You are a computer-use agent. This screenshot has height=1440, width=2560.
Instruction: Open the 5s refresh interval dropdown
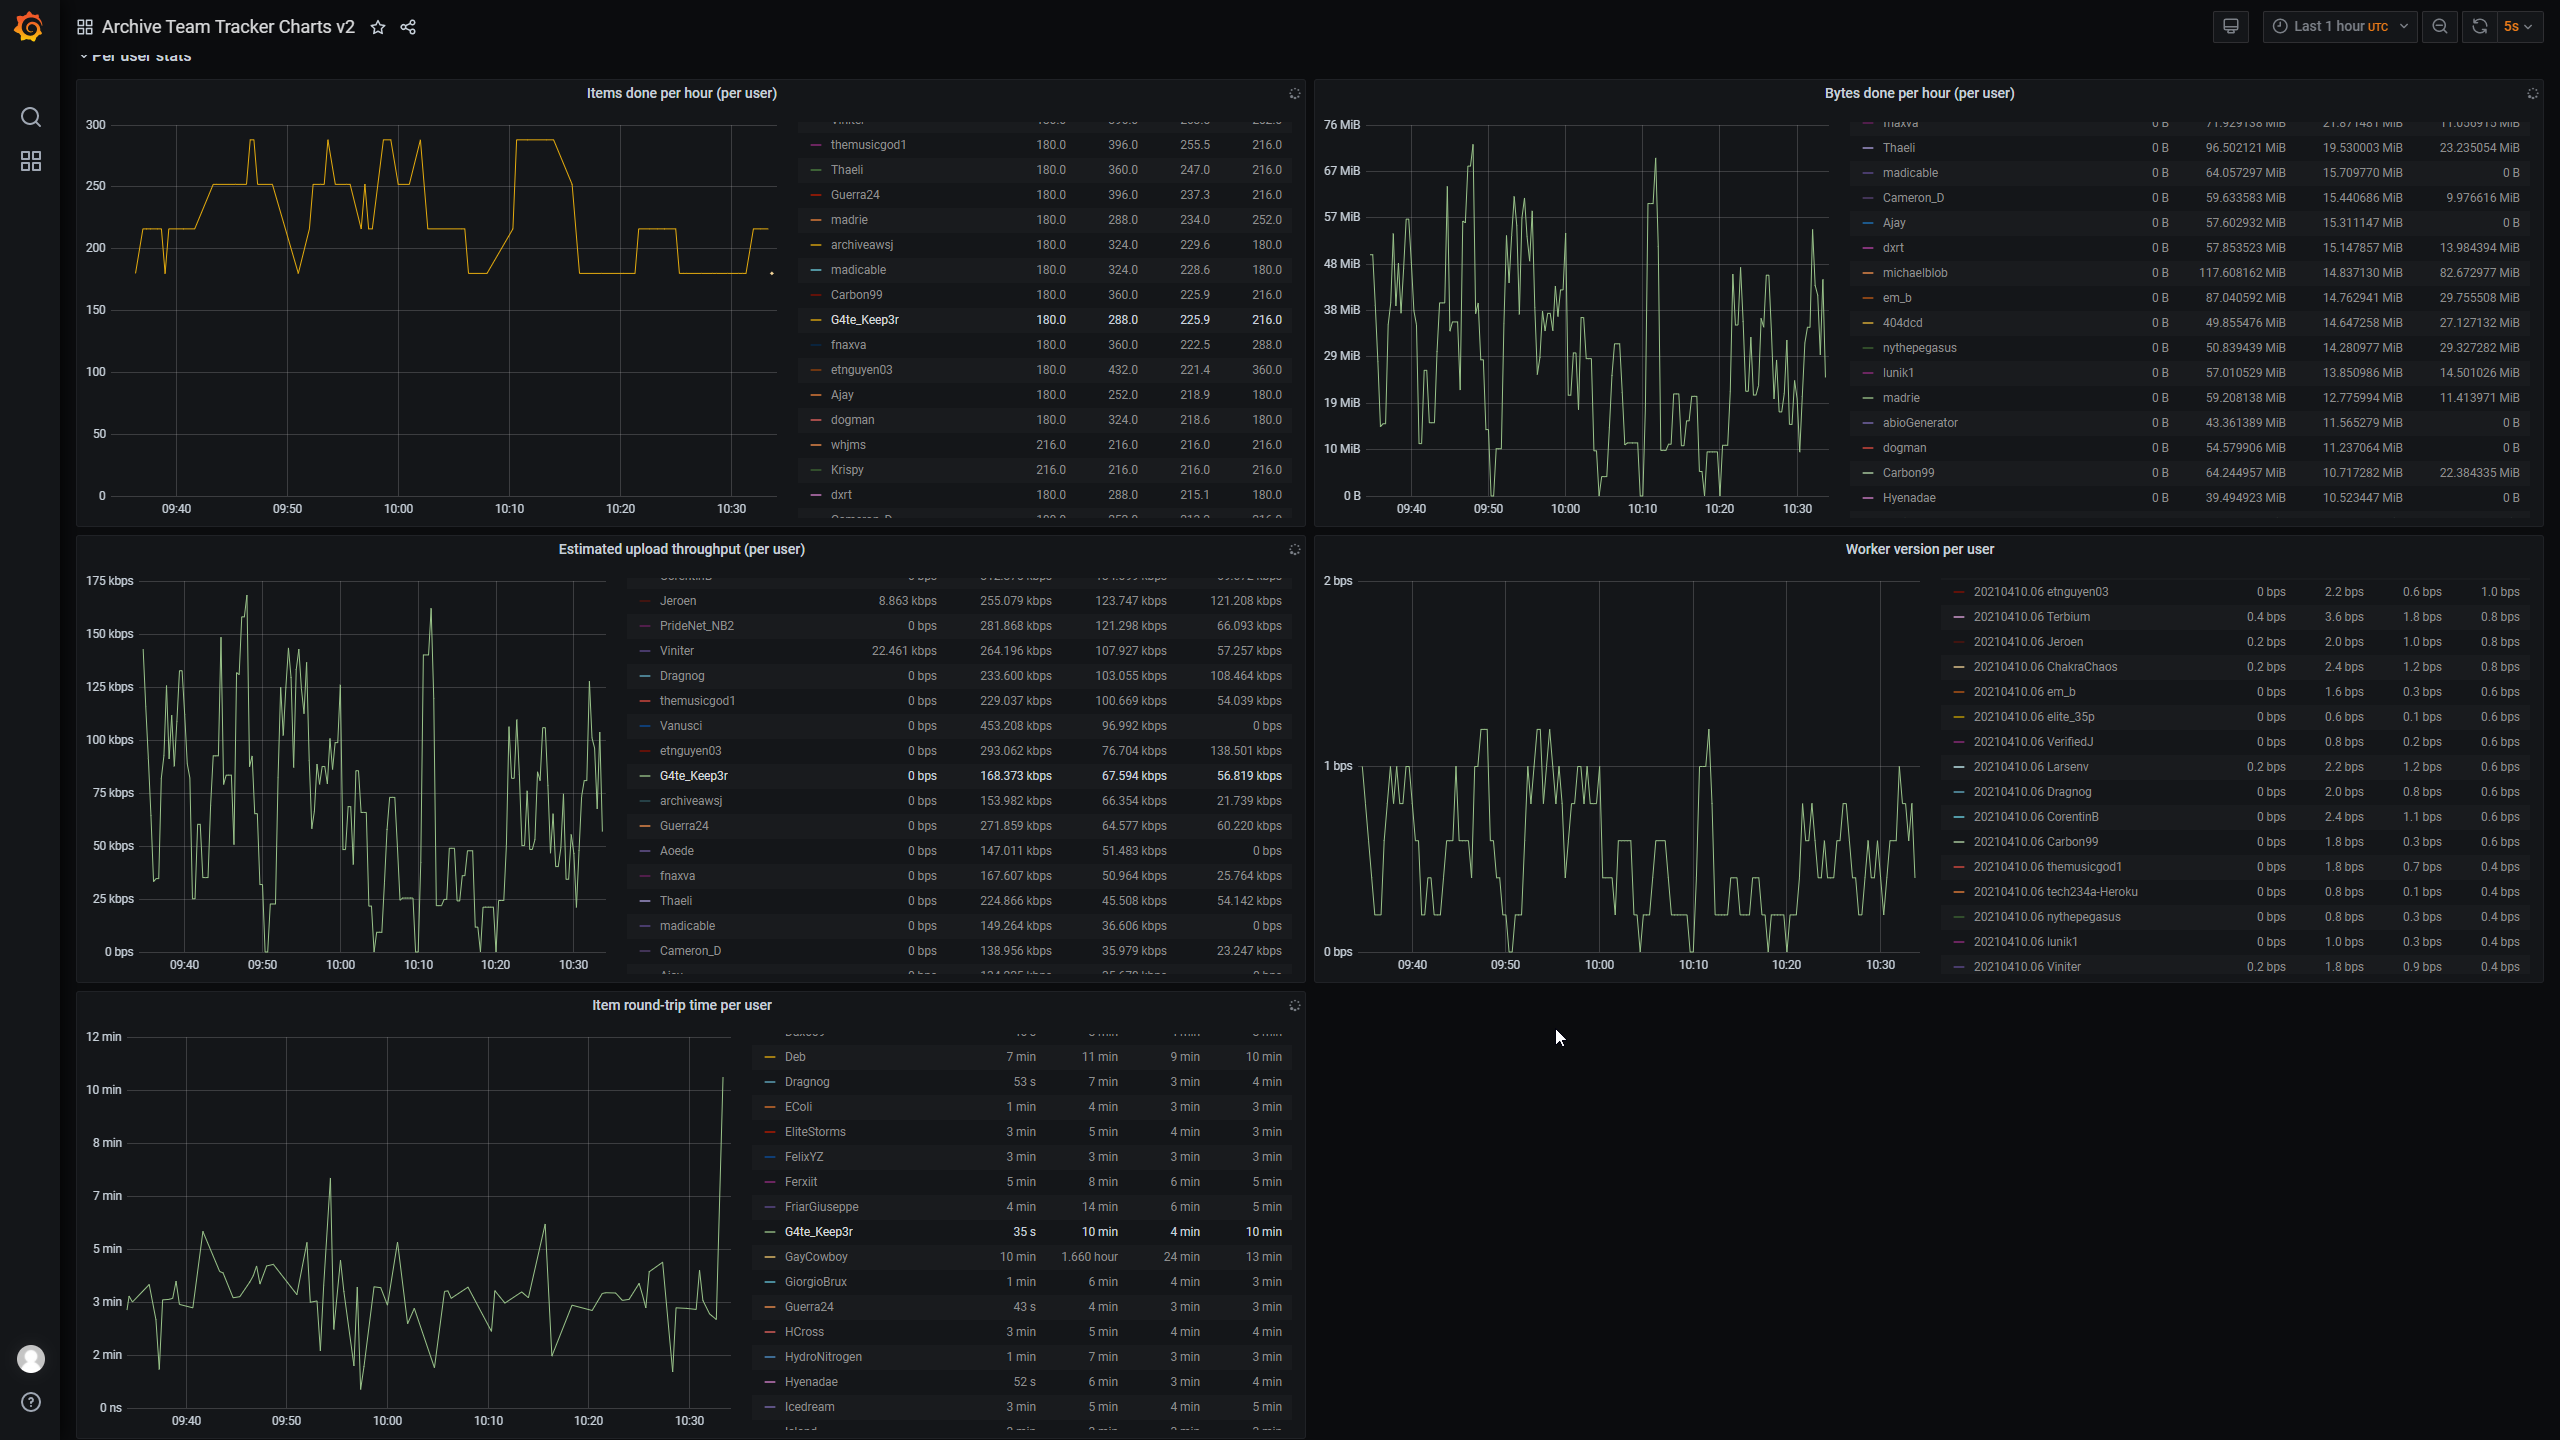coord(2518,27)
